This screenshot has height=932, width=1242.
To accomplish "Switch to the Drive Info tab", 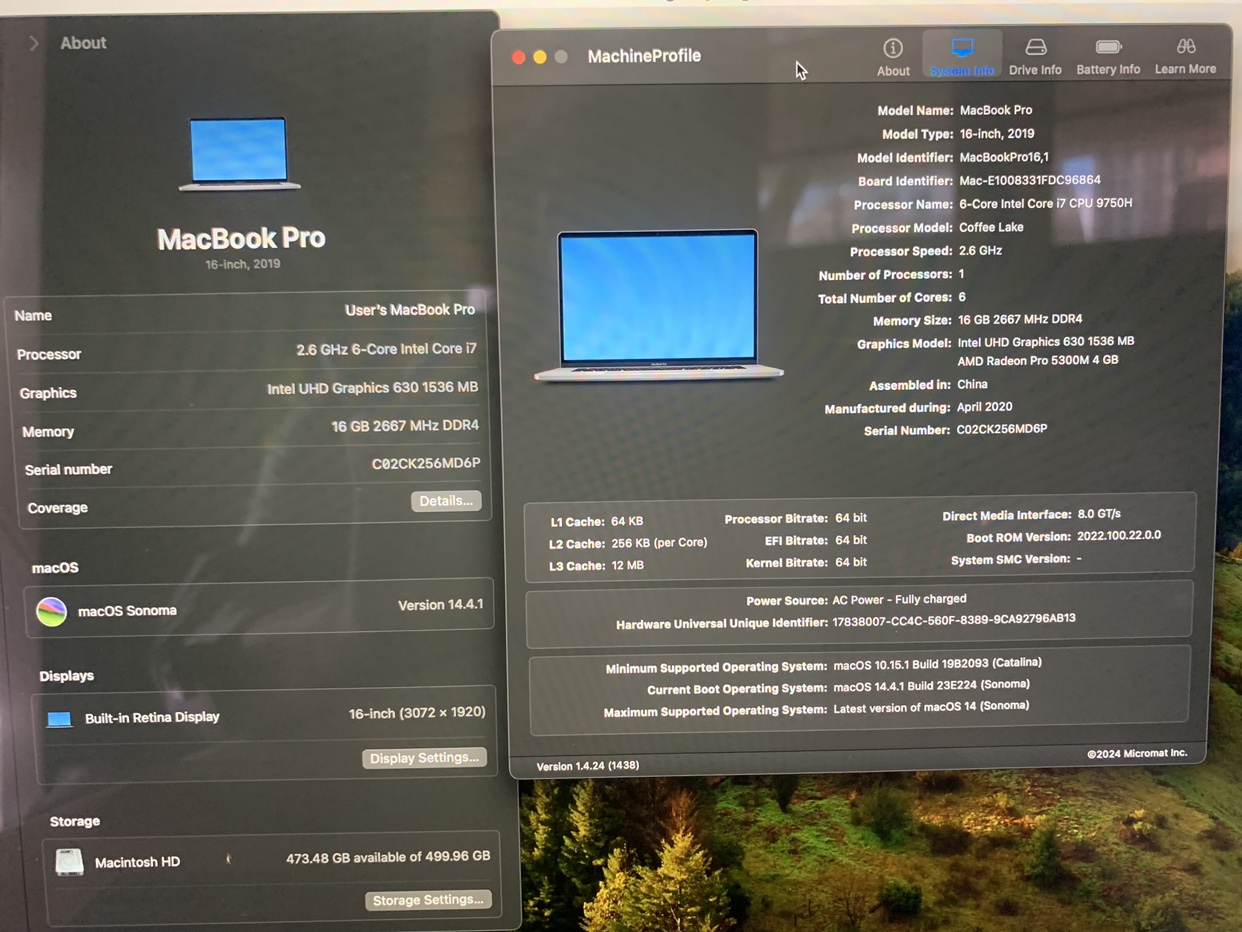I will click(1035, 57).
